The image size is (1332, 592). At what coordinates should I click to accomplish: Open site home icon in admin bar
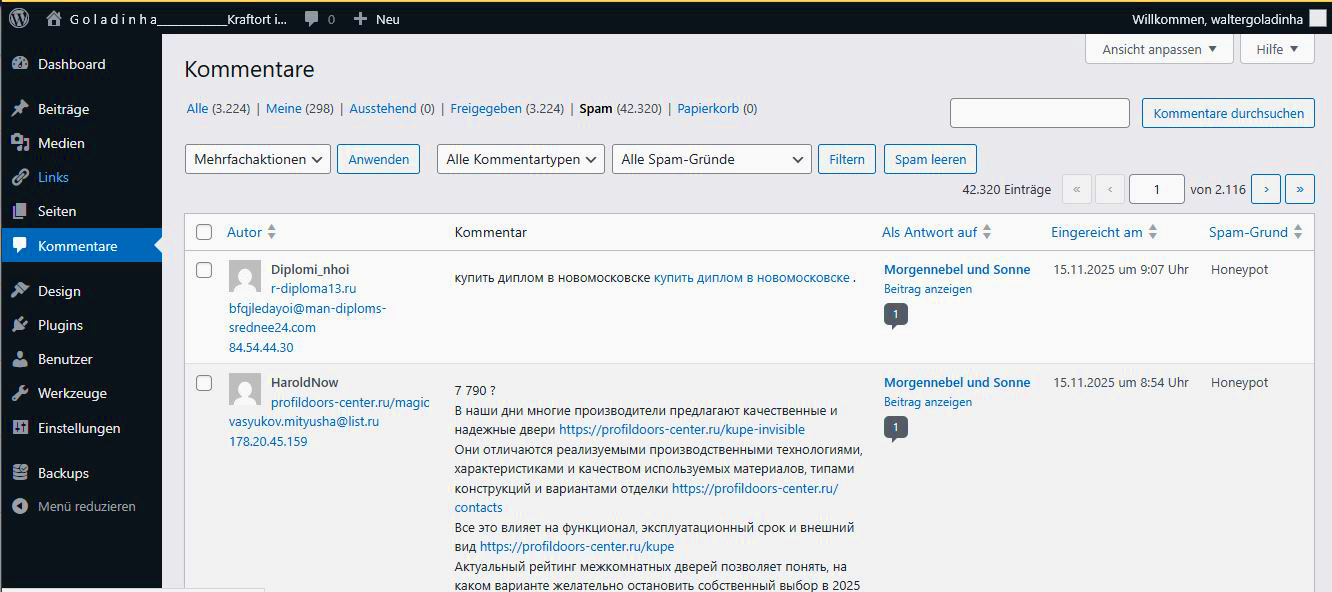click(x=54, y=19)
